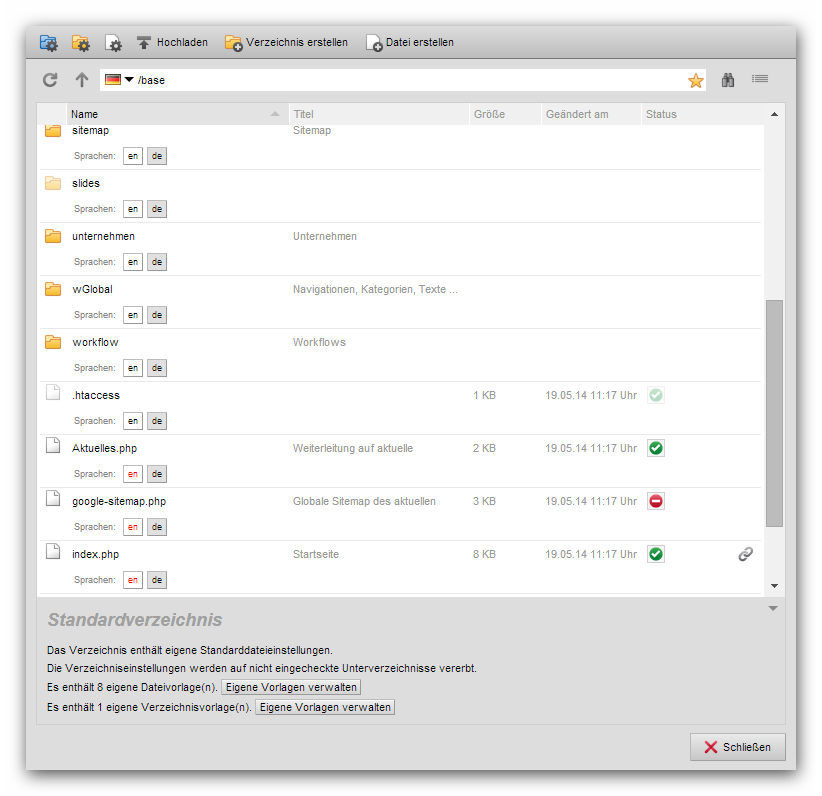822x796 pixels.
Task: Click Datei erstellen toolbar button
Action: 410,42
